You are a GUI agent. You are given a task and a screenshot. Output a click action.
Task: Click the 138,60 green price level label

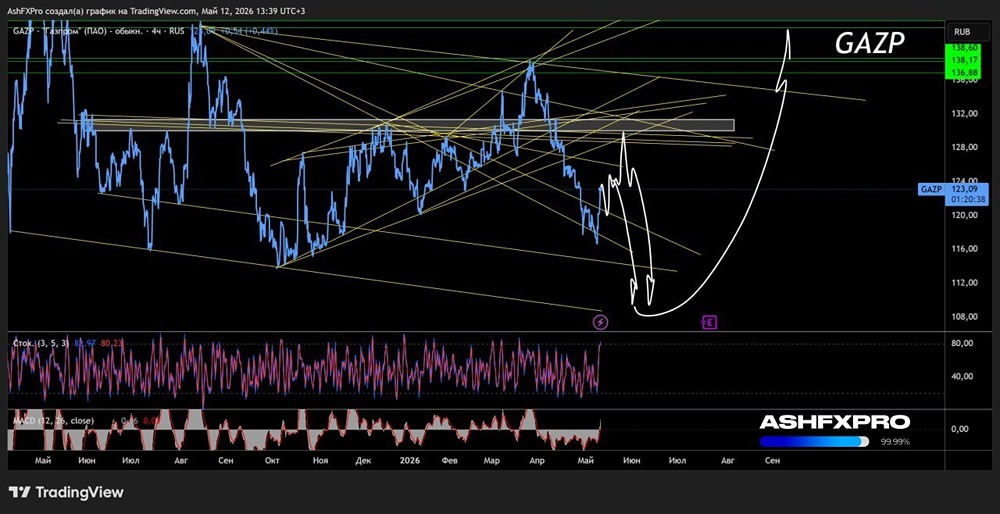point(963,48)
